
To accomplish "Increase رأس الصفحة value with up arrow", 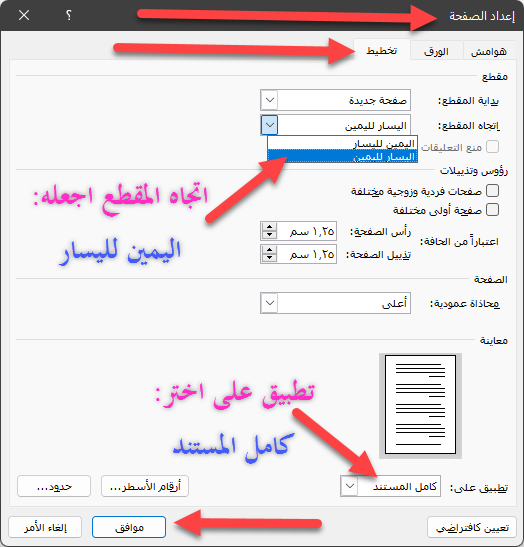I will click(269, 226).
